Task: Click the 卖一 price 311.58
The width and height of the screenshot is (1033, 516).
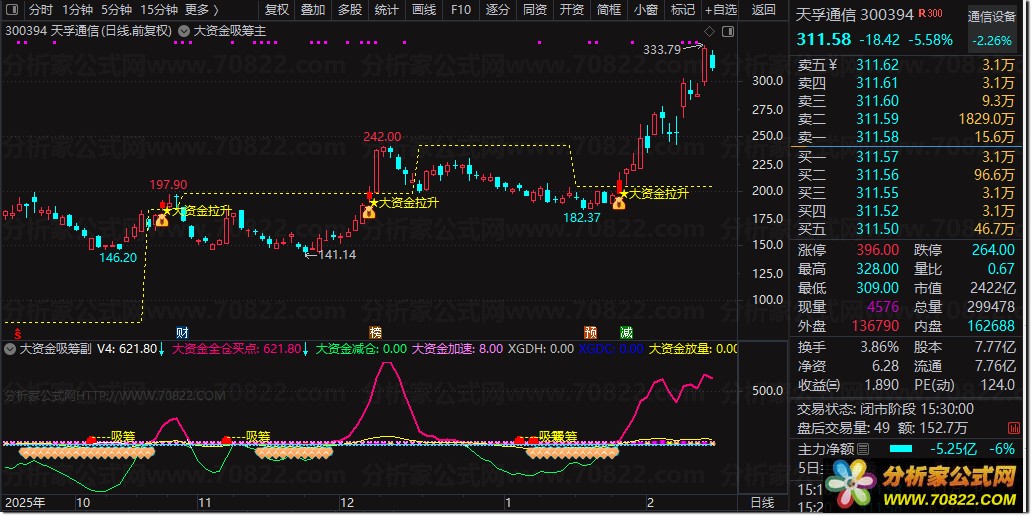Action: coord(878,137)
